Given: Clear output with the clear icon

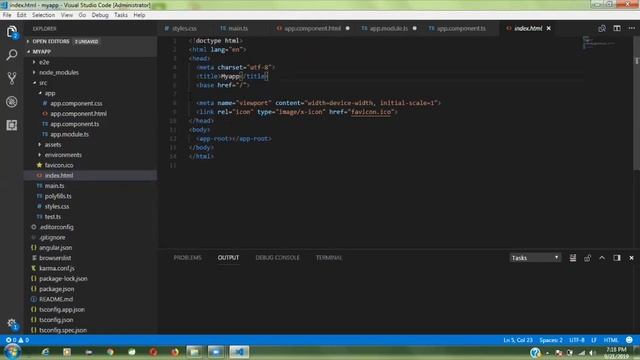Looking at the screenshot, I should click(573, 258).
